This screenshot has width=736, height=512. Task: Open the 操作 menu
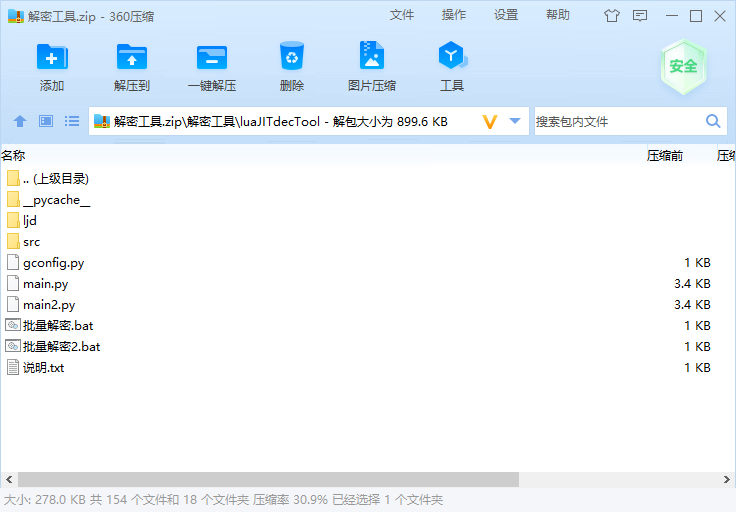pyautogui.click(x=454, y=15)
